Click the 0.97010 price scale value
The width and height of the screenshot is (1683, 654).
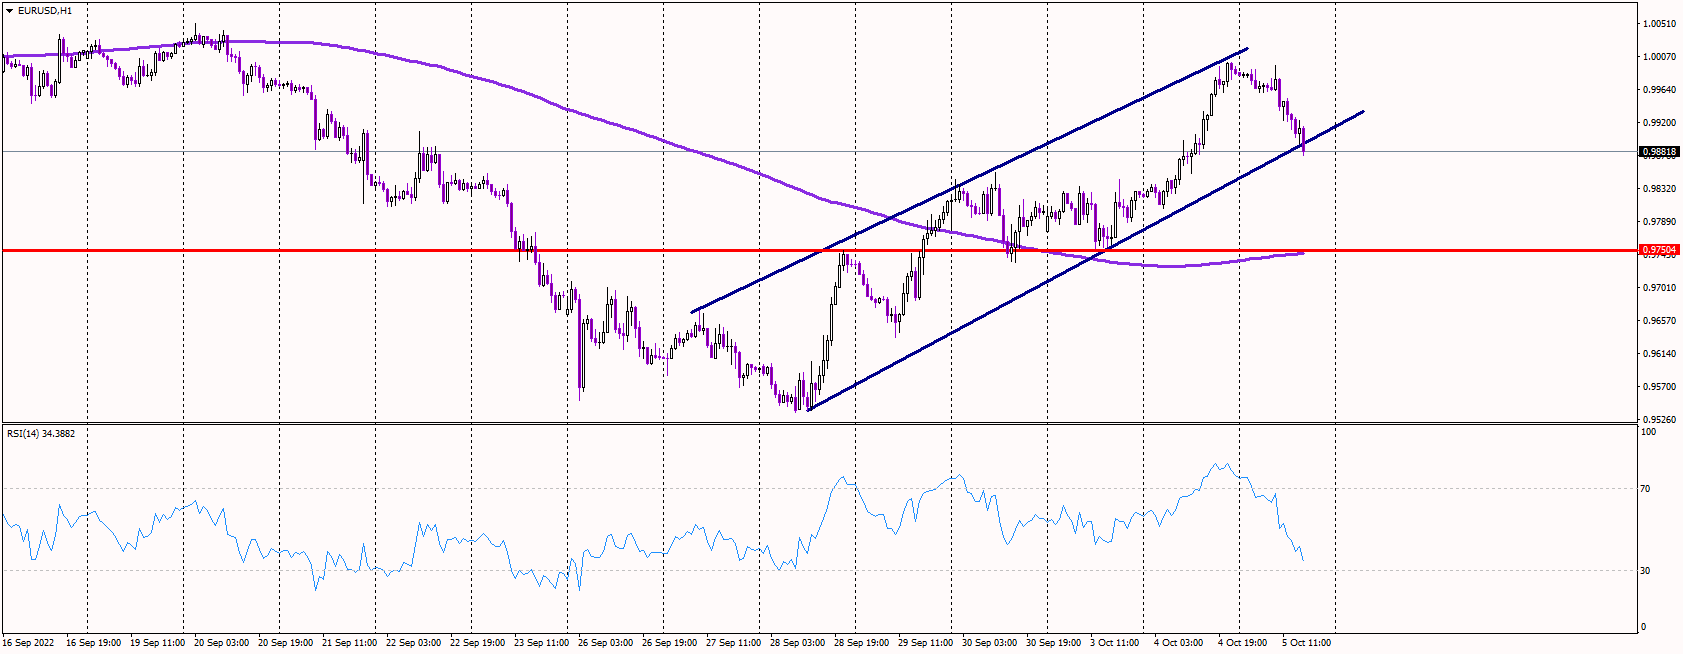tap(1660, 287)
